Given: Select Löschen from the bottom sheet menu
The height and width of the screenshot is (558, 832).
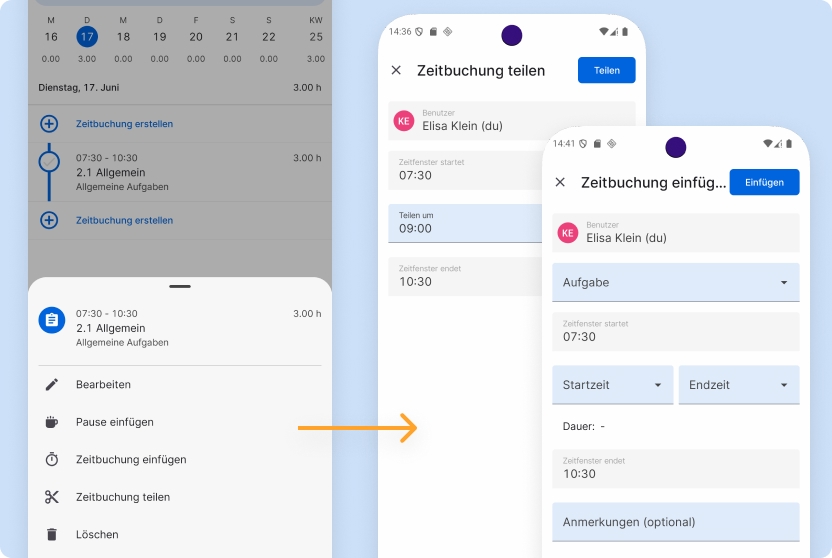Looking at the screenshot, I should (97, 535).
